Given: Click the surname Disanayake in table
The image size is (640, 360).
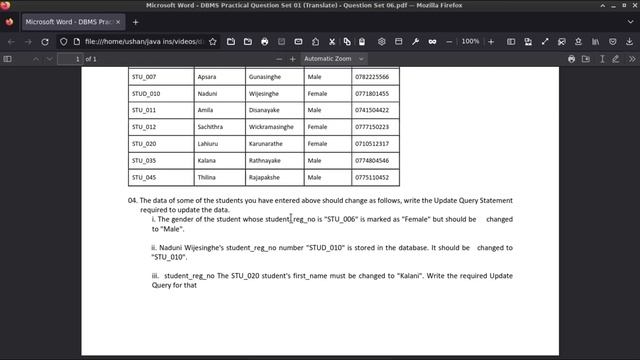Looking at the screenshot, I should [264, 110].
